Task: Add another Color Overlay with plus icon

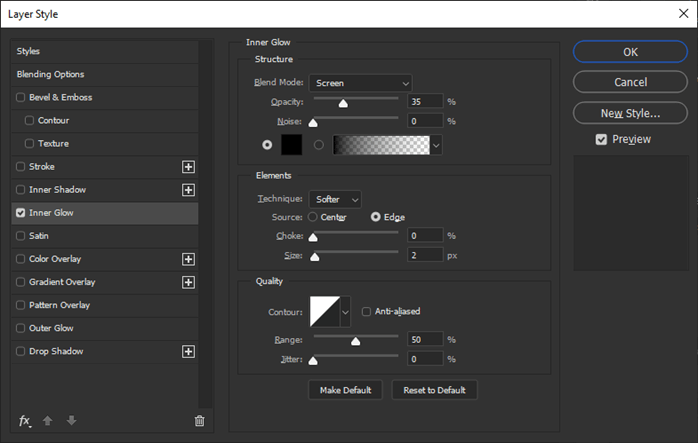Action: pyautogui.click(x=188, y=259)
